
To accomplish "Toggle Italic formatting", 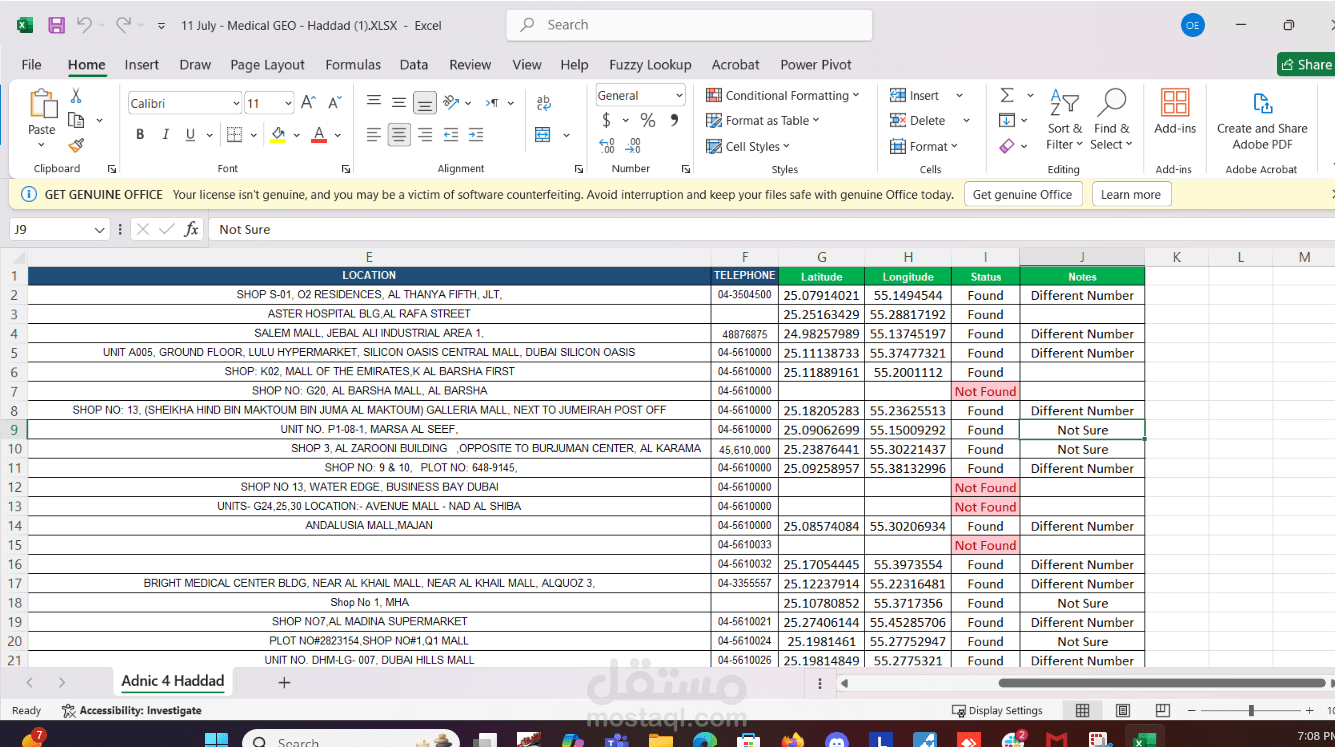I will point(165,135).
